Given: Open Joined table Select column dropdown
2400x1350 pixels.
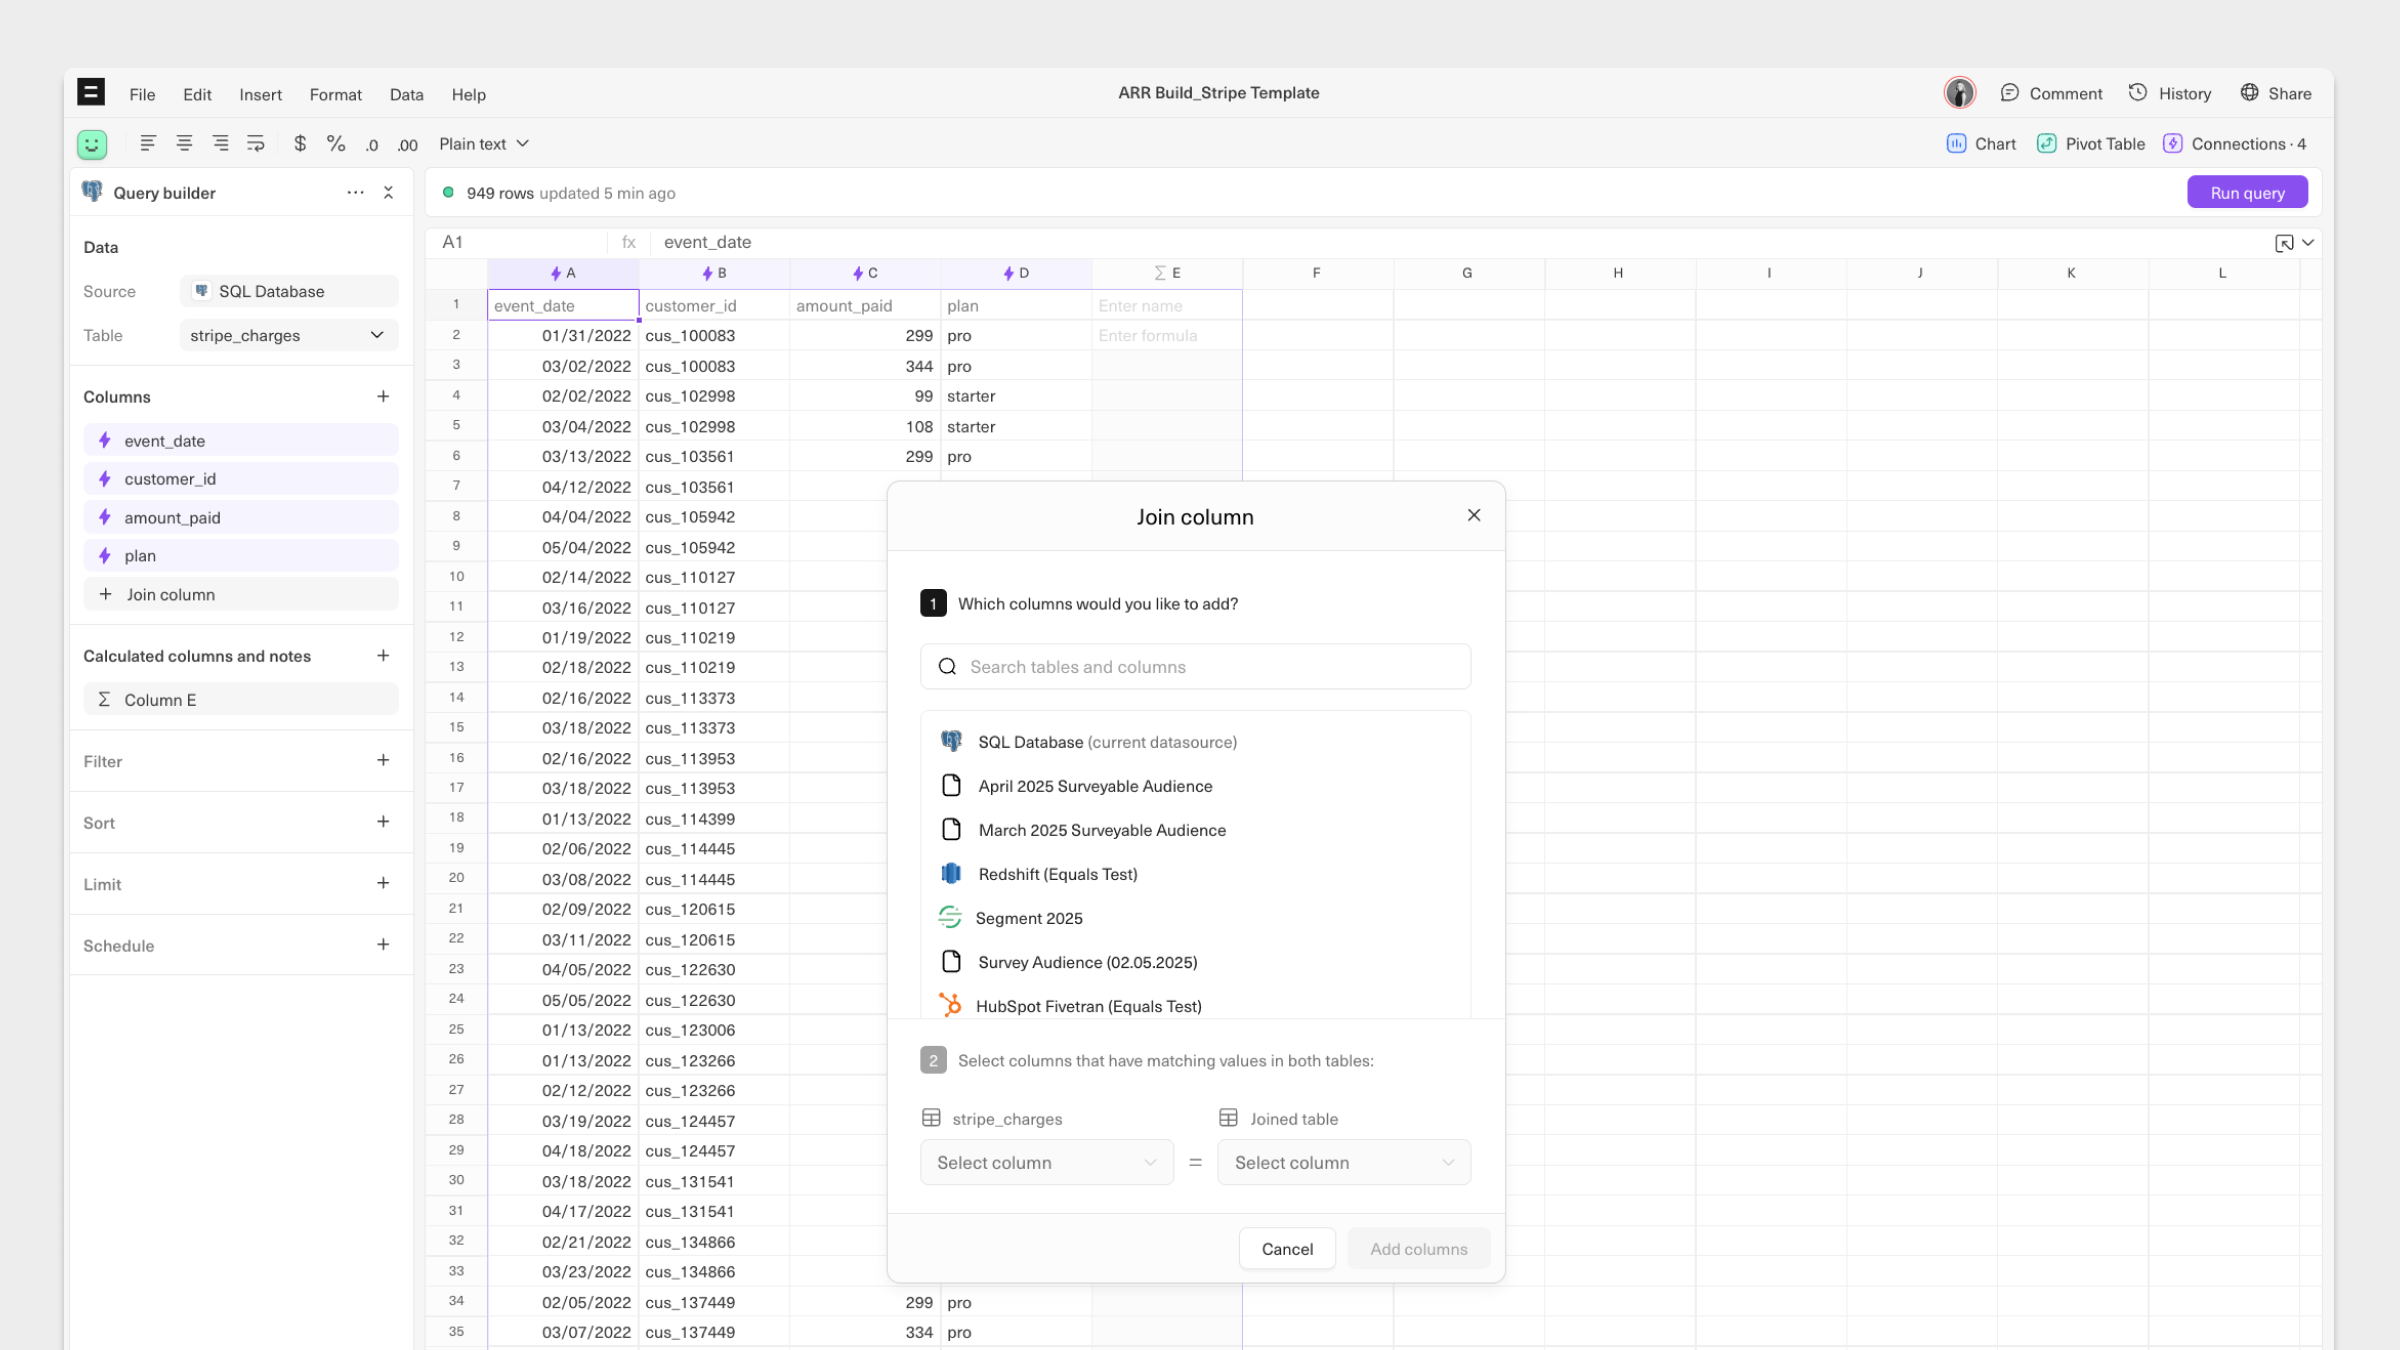Looking at the screenshot, I should pos(1343,1163).
